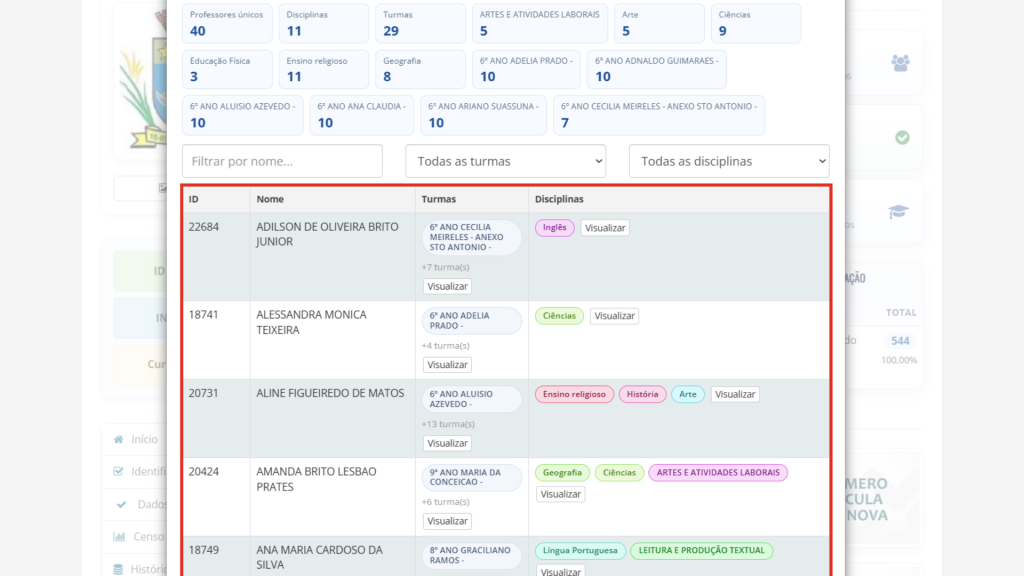Click the 9º ANO MARIA DA CONCEICAO badge
The width and height of the screenshot is (1024, 576).
[x=472, y=477]
